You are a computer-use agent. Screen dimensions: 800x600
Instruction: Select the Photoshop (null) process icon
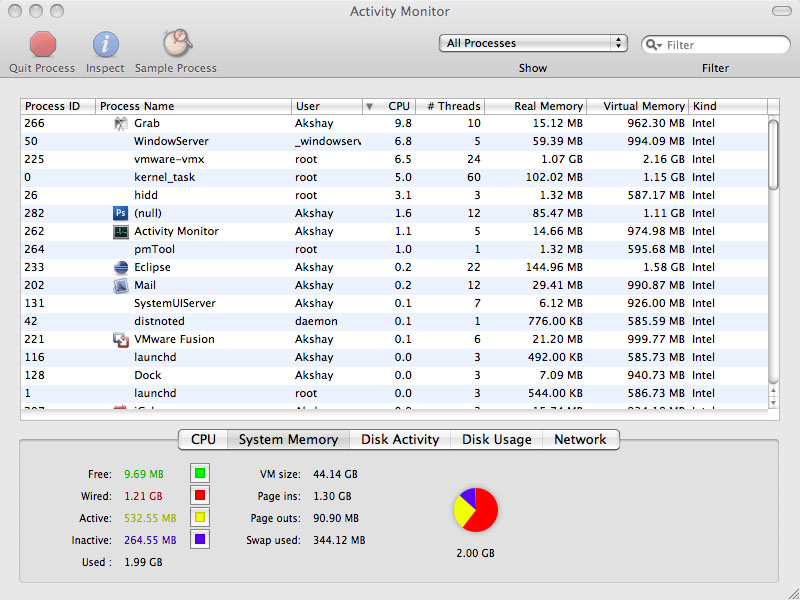(x=120, y=213)
